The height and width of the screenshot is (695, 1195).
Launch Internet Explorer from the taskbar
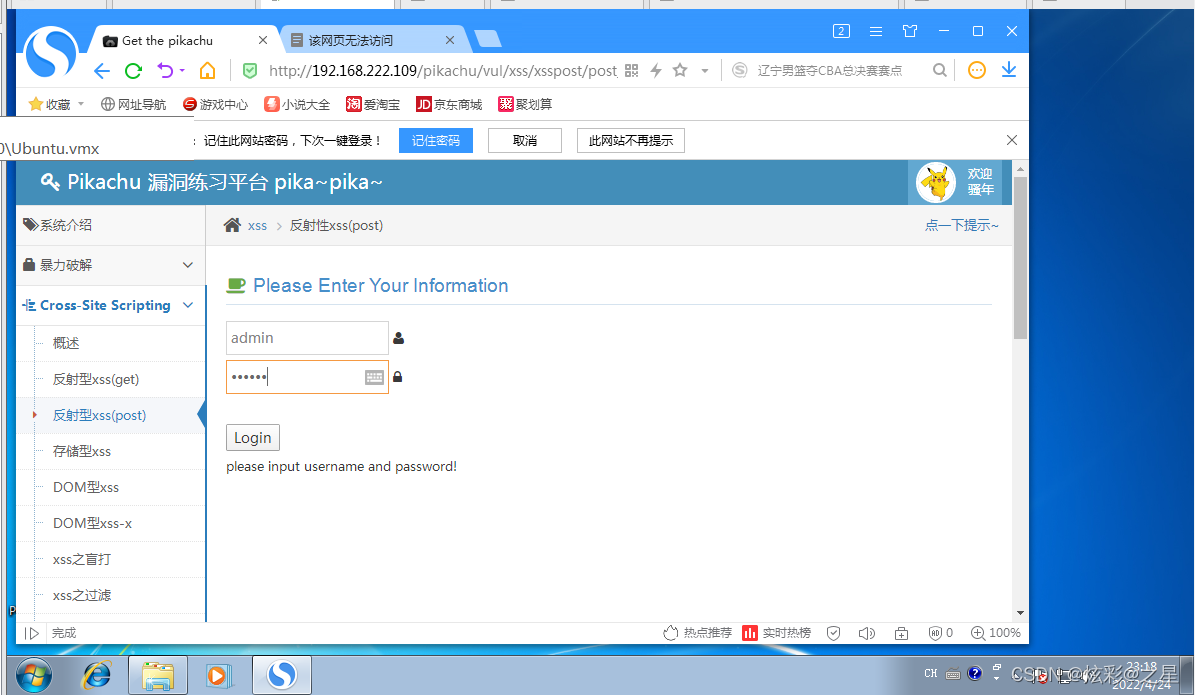tap(96, 675)
